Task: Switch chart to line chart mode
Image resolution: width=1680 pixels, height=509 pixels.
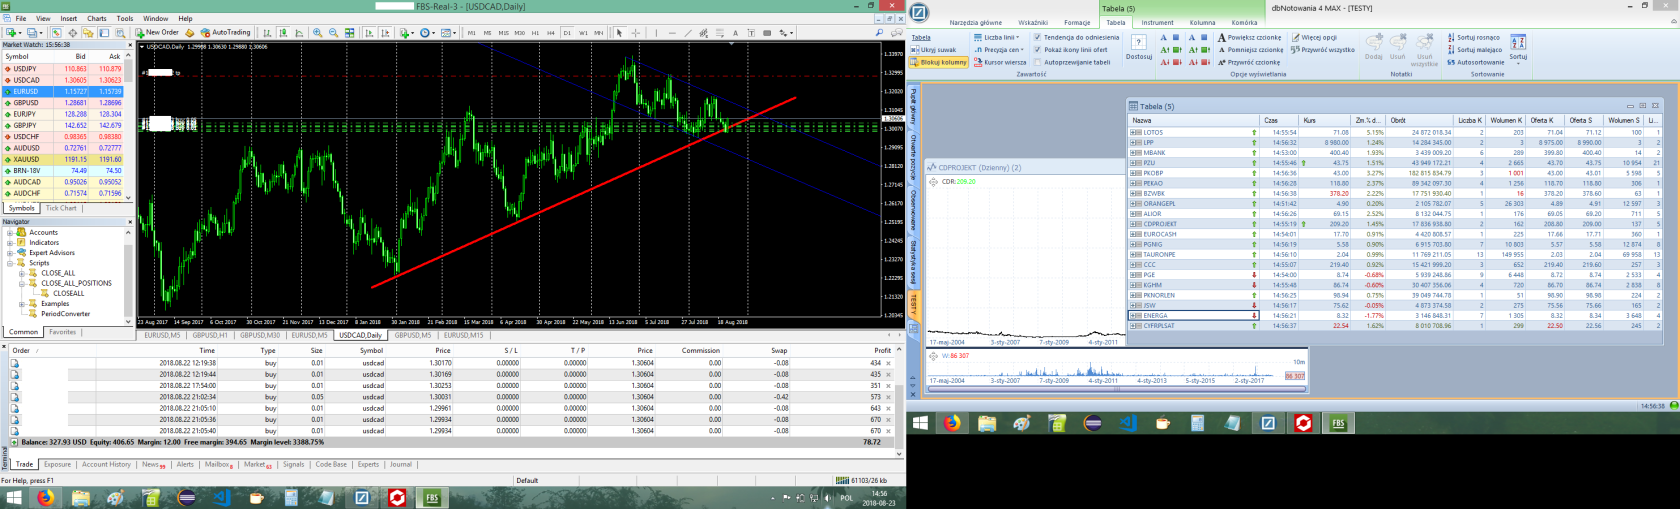Action: [299, 32]
